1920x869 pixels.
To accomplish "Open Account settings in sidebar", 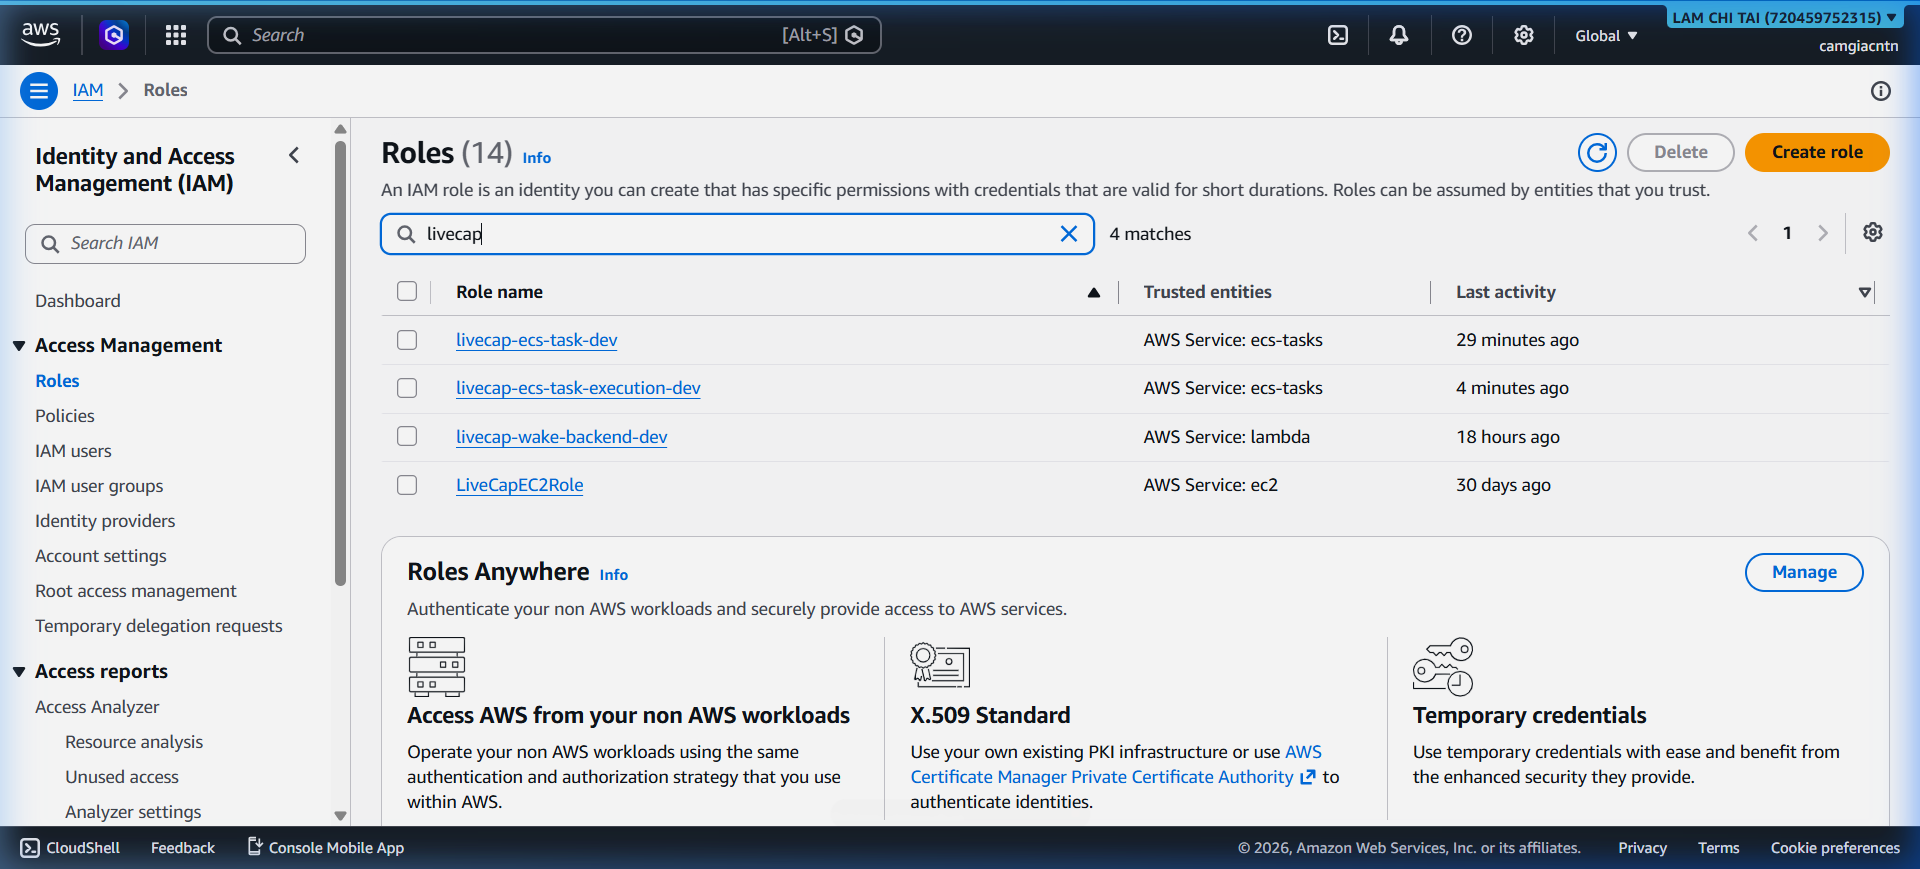I will click(x=101, y=556).
